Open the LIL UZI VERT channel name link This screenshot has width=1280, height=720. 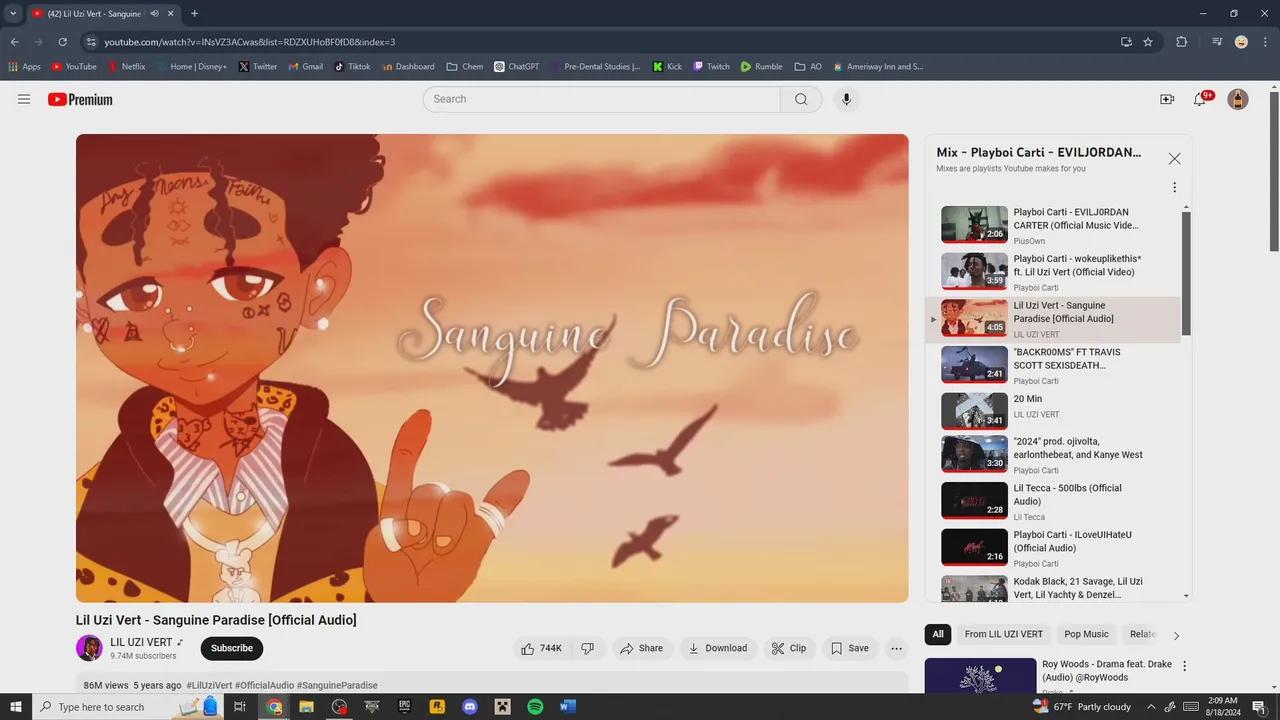[x=141, y=642]
